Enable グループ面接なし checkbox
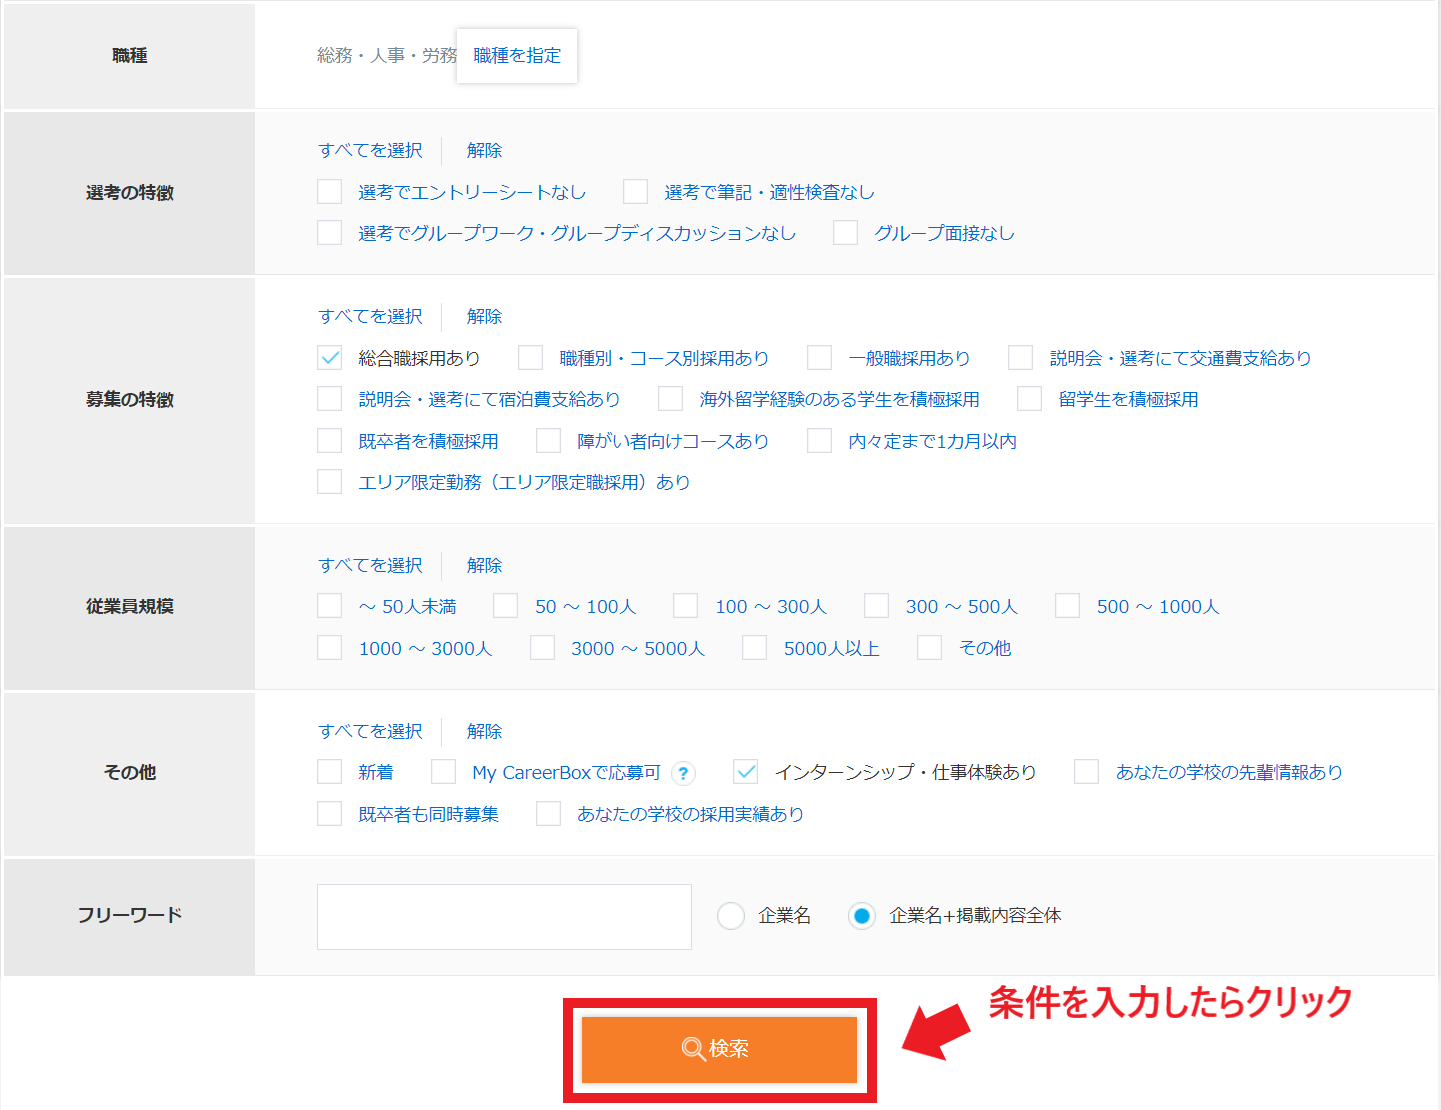Viewport: 1441px width, 1110px height. coord(845,232)
